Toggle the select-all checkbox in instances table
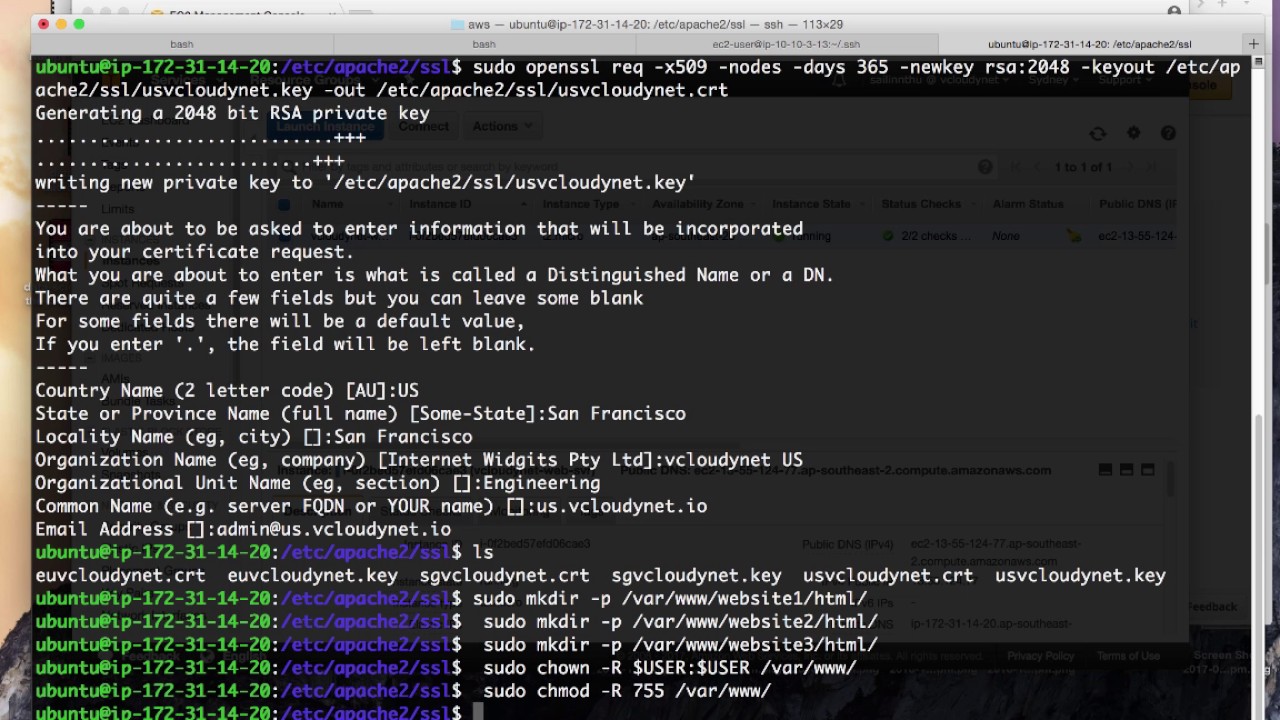 285,204
